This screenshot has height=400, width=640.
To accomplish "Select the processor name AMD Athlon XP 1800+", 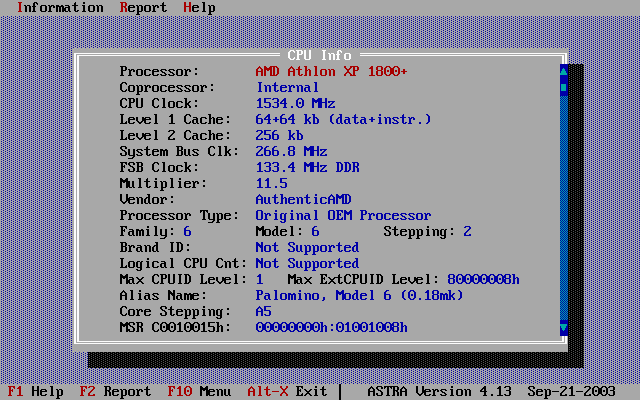I will click(x=331, y=71).
